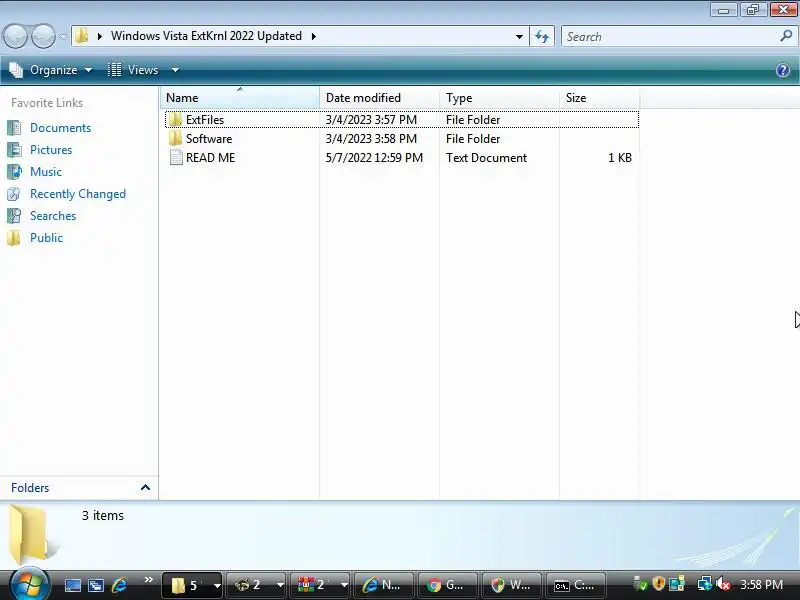800x600 pixels.
Task: Click the date 3/4/2023 3:57 PM cell
Action: pos(371,119)
